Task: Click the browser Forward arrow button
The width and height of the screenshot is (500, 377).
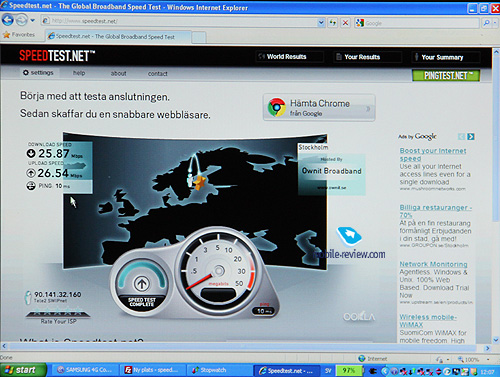Action: 22,20
